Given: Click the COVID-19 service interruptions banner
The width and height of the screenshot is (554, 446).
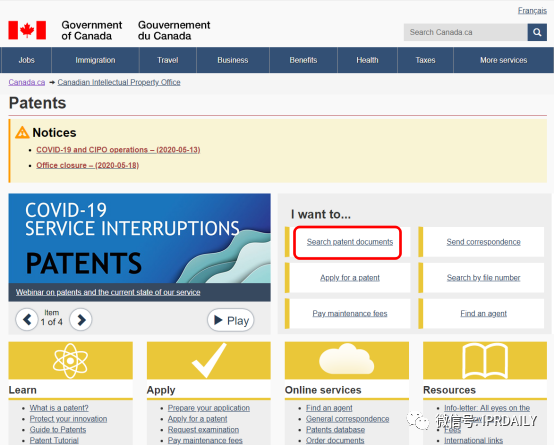Looking at the screenshot, I should pos(140,238).
